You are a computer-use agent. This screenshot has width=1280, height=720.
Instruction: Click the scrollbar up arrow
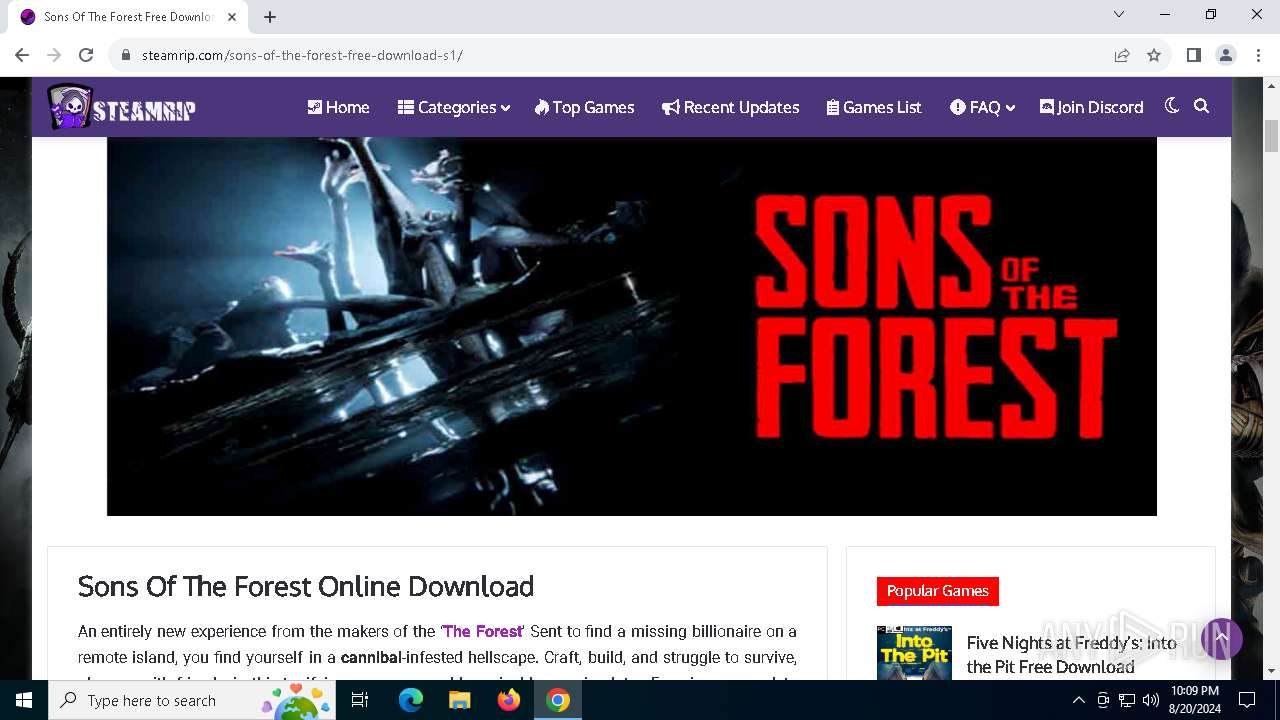click(1272, 86)
